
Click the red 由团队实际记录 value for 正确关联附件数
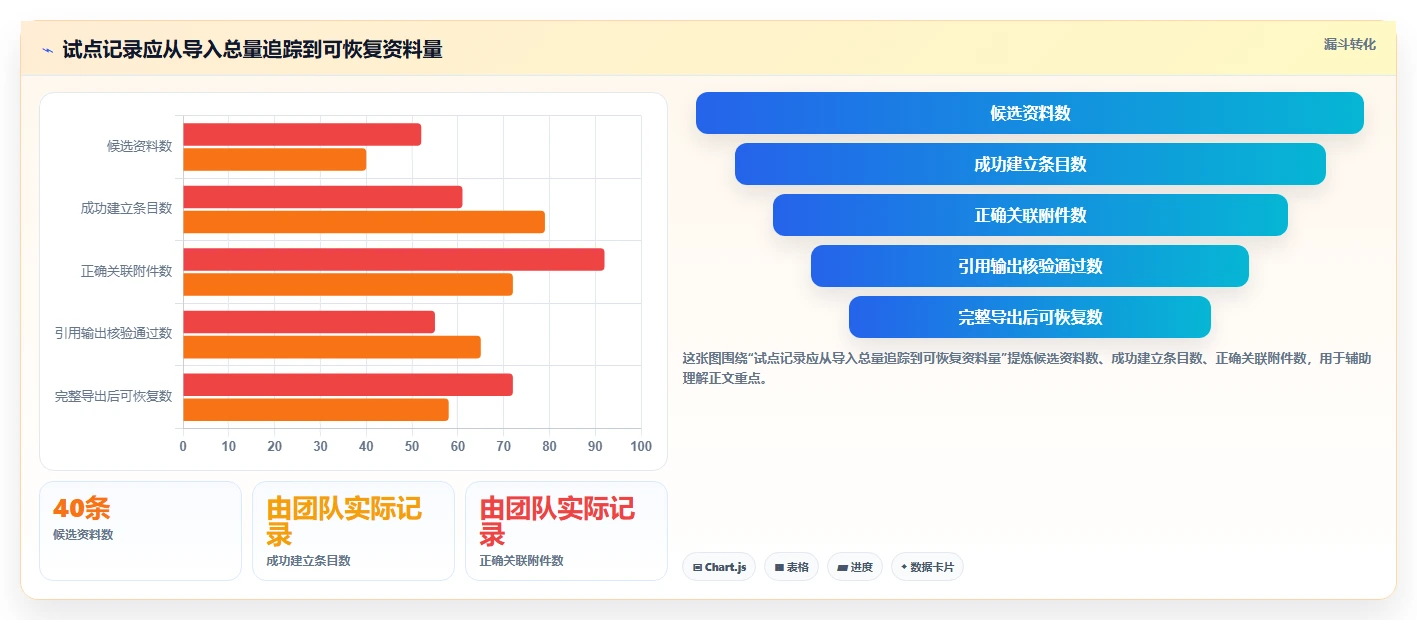coord(557,520)
